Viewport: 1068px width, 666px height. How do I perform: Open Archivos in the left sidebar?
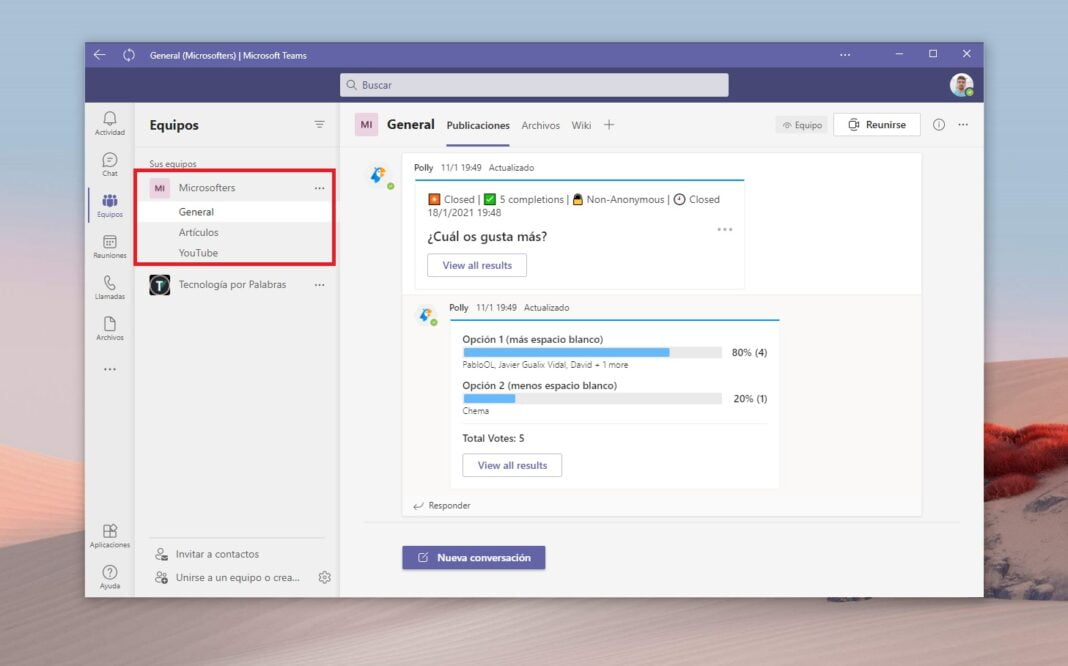[110, 327]
